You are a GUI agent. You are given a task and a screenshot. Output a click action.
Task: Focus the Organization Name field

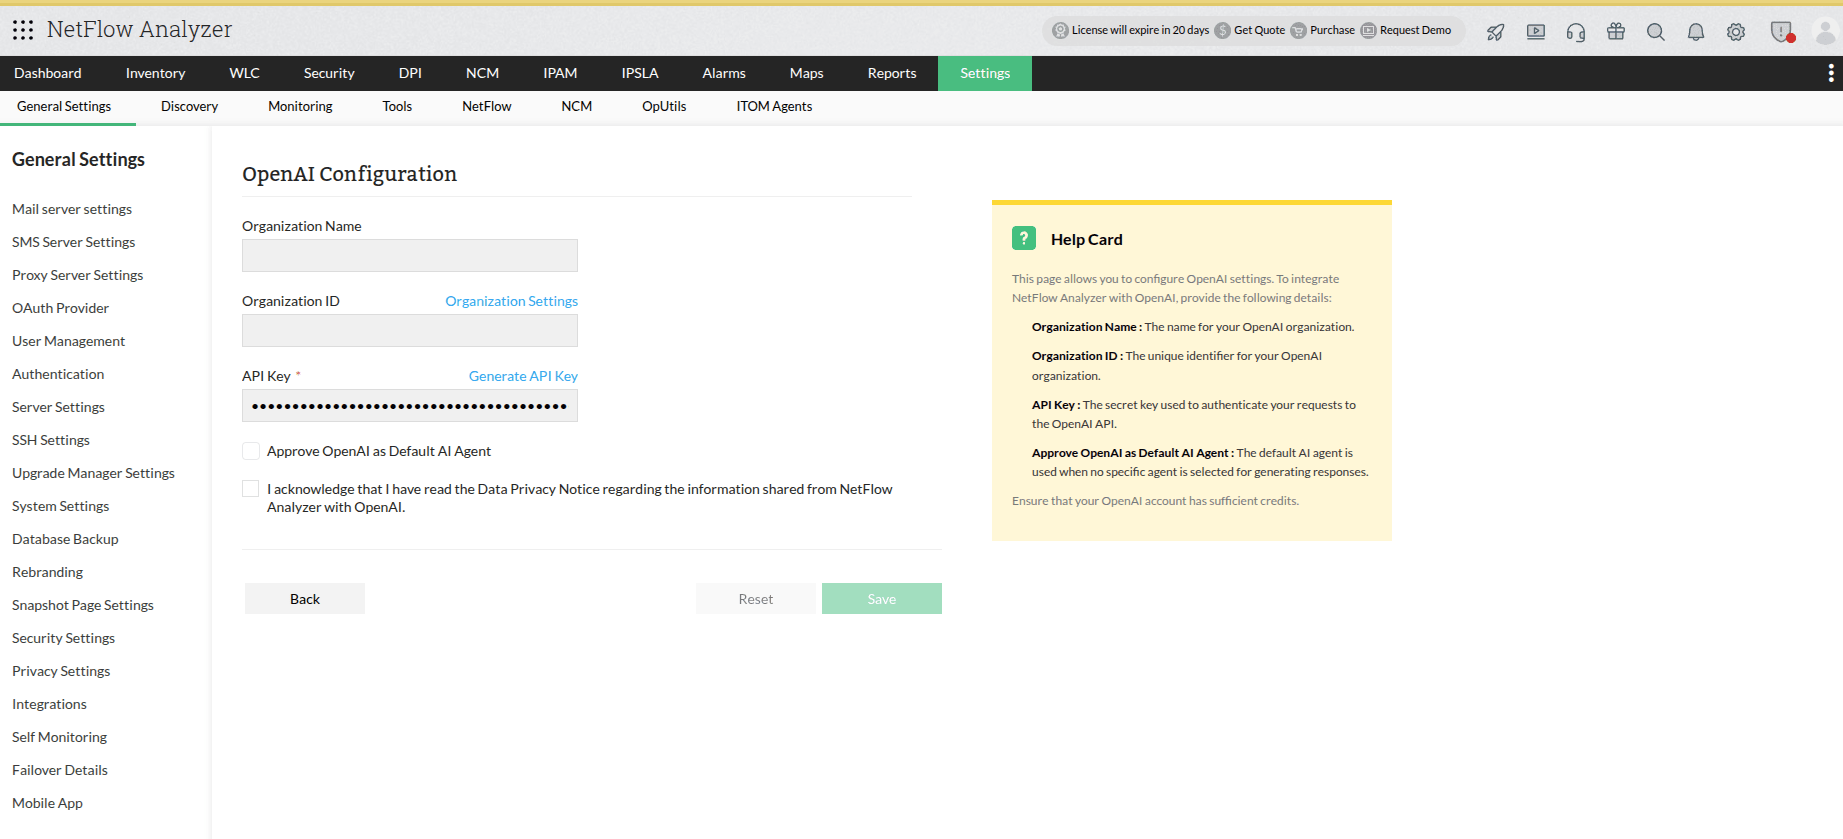coord(410,255)
